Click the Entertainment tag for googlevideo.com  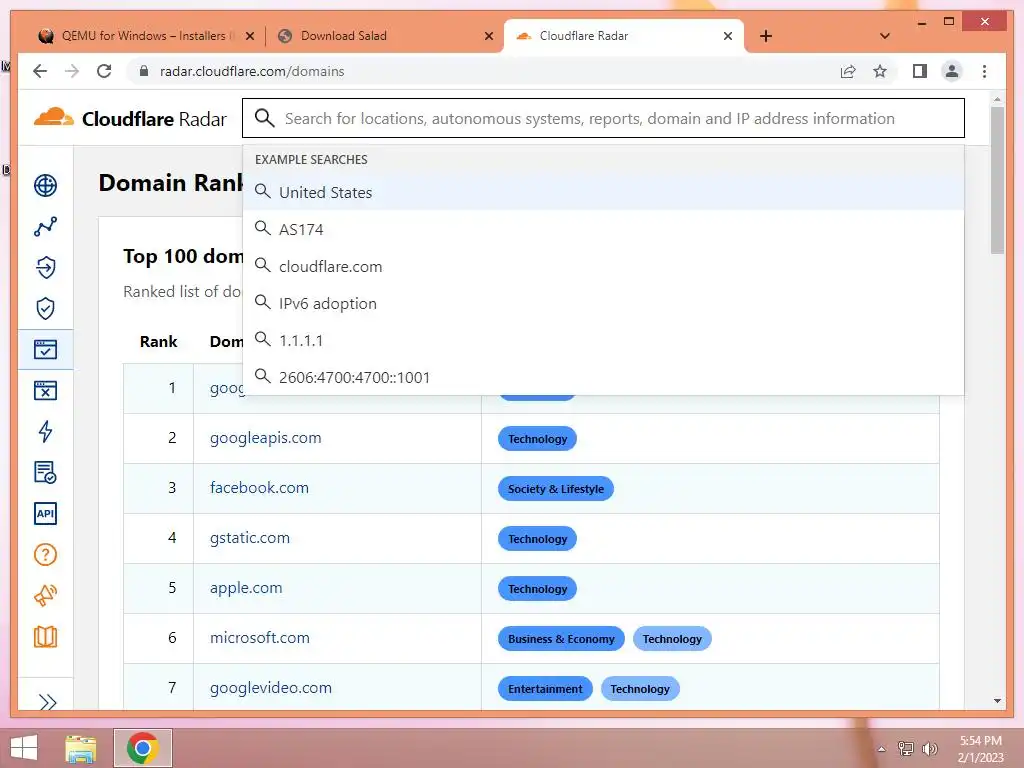pyautogui.click(x=545, y=688)
